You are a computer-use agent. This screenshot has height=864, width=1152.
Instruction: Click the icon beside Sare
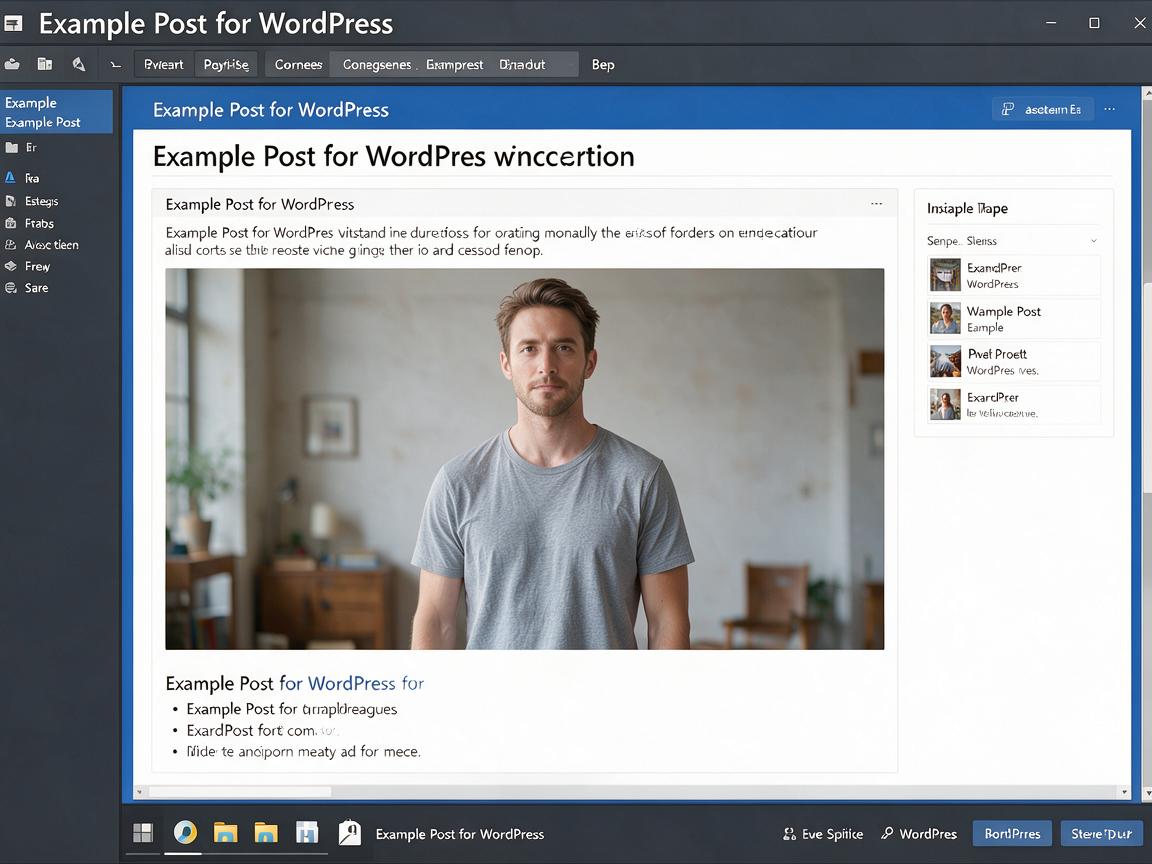tap(10, 288)
